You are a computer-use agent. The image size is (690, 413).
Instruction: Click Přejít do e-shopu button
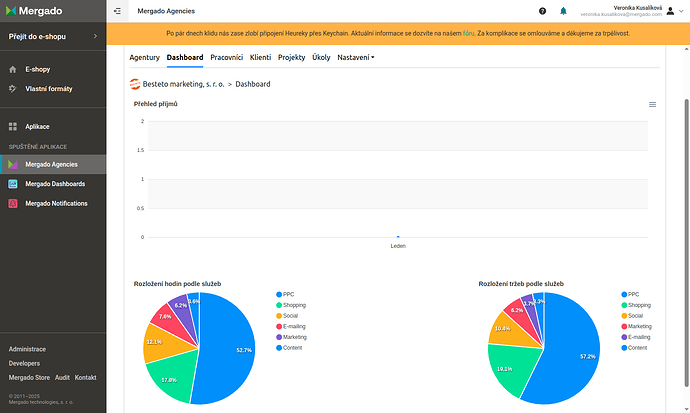[53, 37]
